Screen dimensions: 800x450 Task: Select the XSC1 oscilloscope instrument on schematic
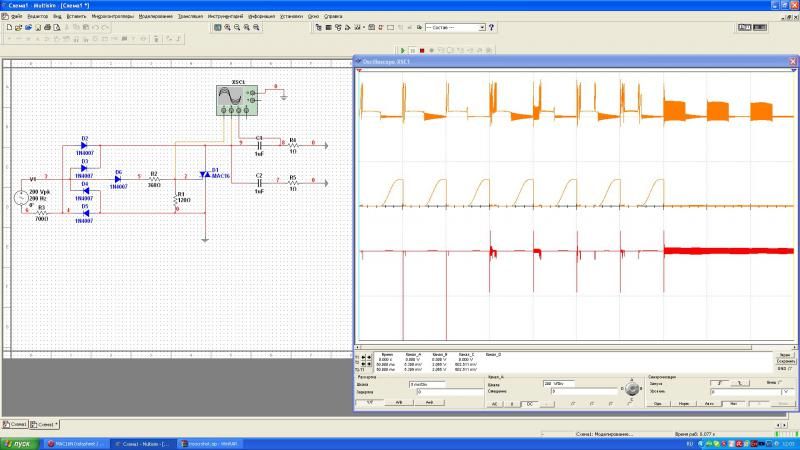tap(230, 98)
